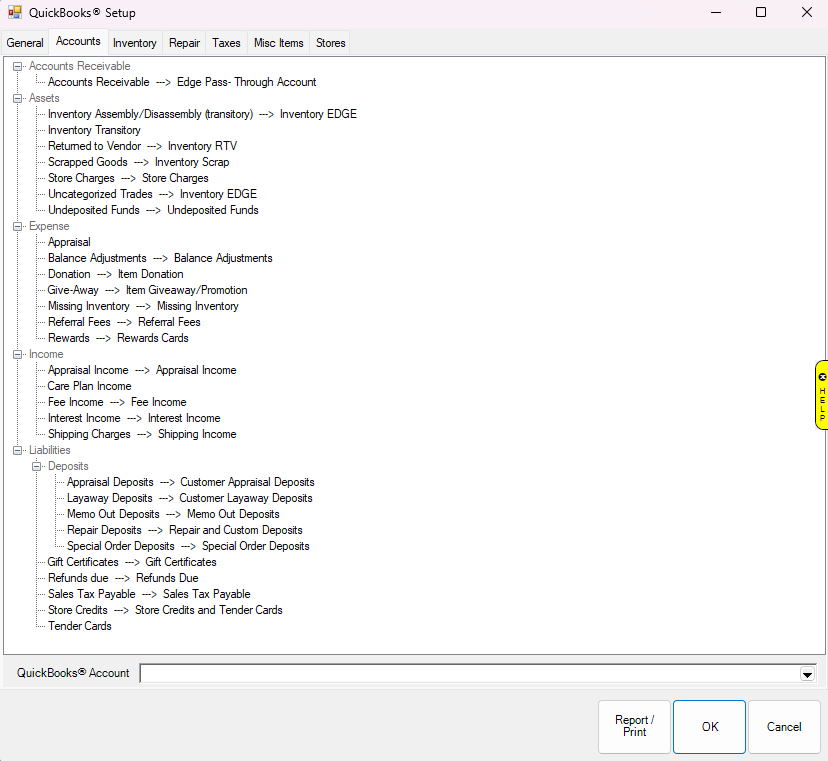828x761 pixels.
Task: Select the Sales Tax Payable entry
Action: 148,594
